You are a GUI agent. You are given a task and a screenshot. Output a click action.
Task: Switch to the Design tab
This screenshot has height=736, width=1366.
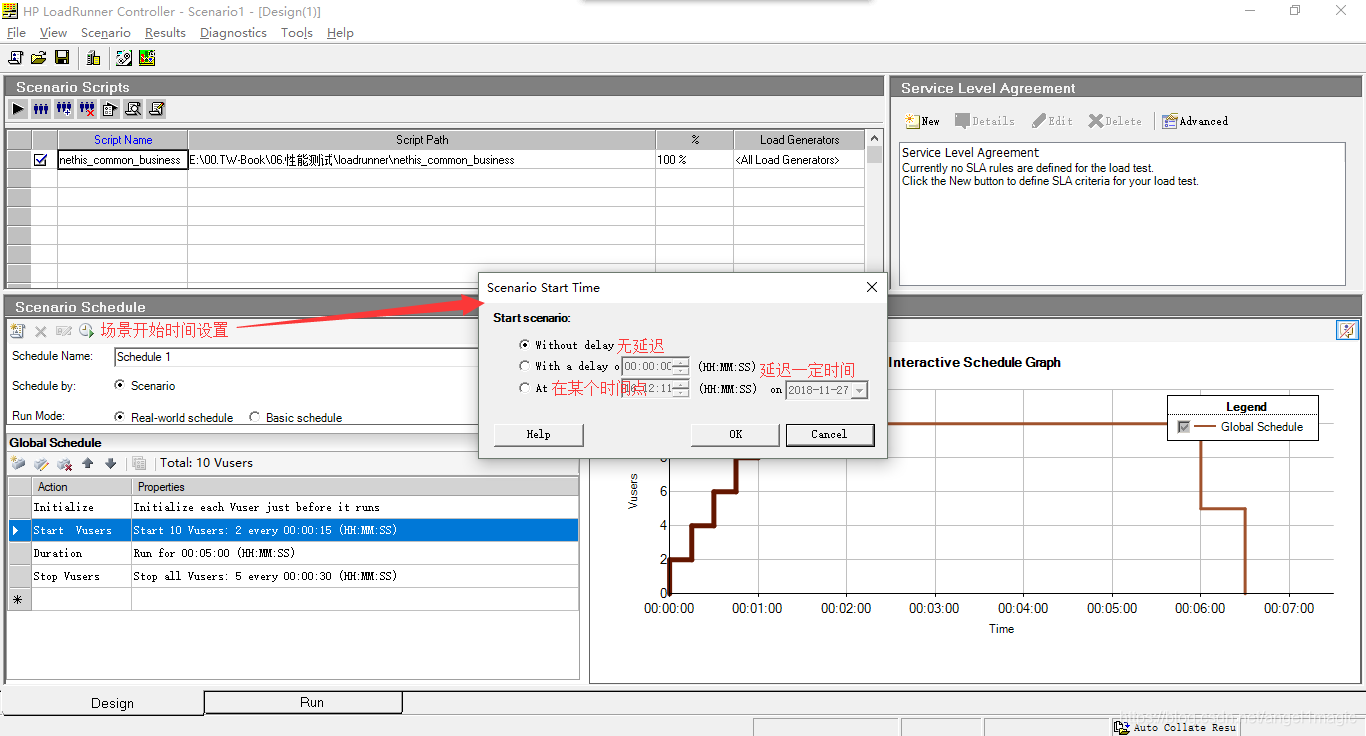pos(104,703)
